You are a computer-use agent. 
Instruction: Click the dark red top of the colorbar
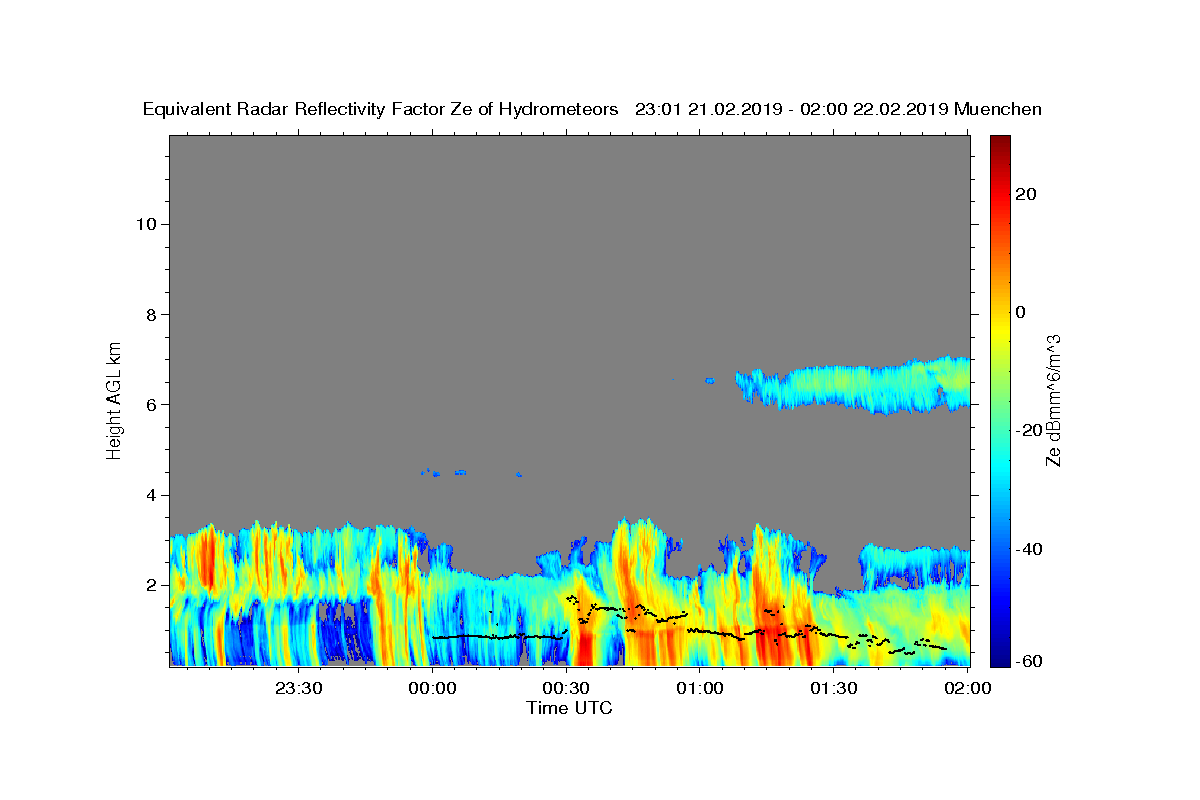pos(999,145)
